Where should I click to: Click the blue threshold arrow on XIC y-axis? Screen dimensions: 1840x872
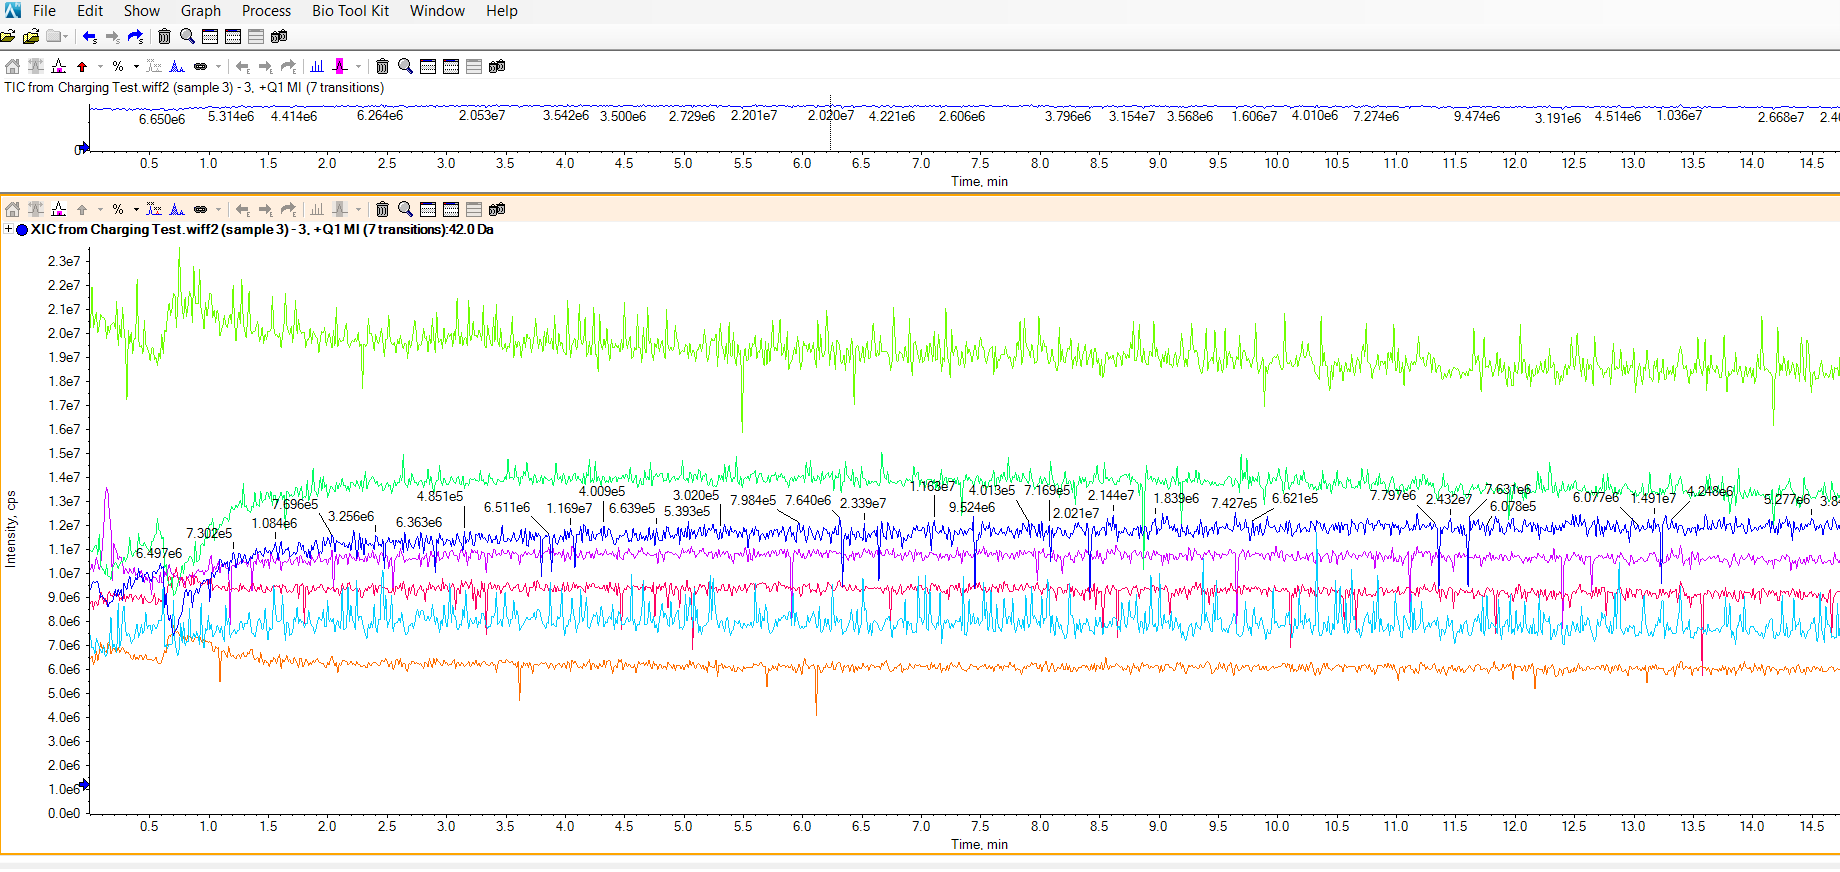85,785
